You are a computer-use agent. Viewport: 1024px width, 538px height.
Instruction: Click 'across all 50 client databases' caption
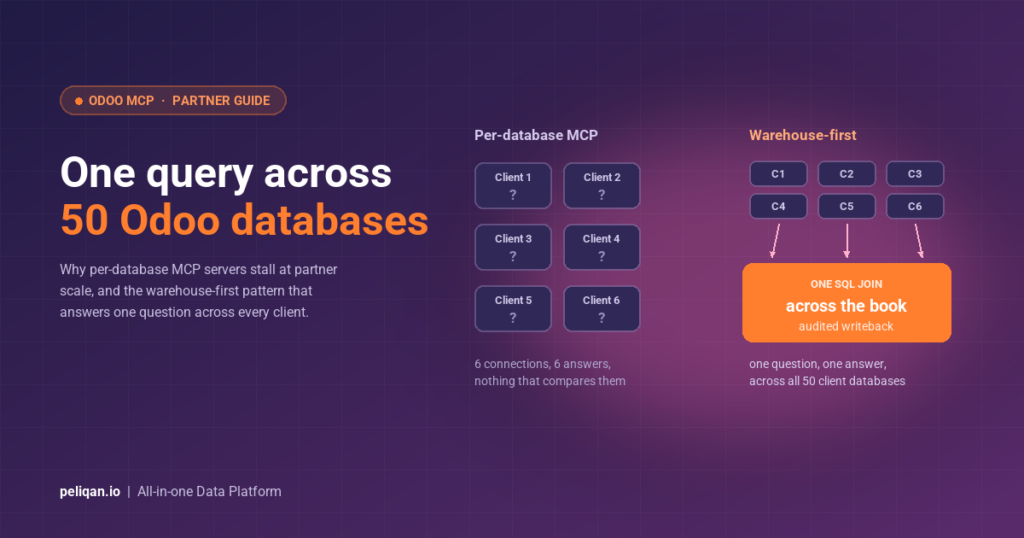pyautogui.click(x=827, y=381)
